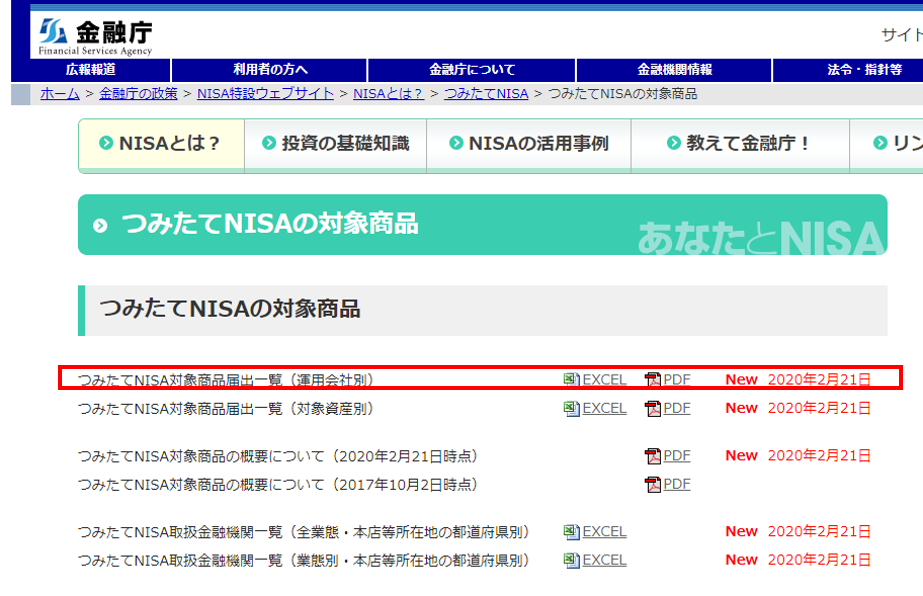Viewport: 923px width, 596px height.
Task: Click PDF icon for 2020年2月21日時点 概要
Action: [653, 456]
